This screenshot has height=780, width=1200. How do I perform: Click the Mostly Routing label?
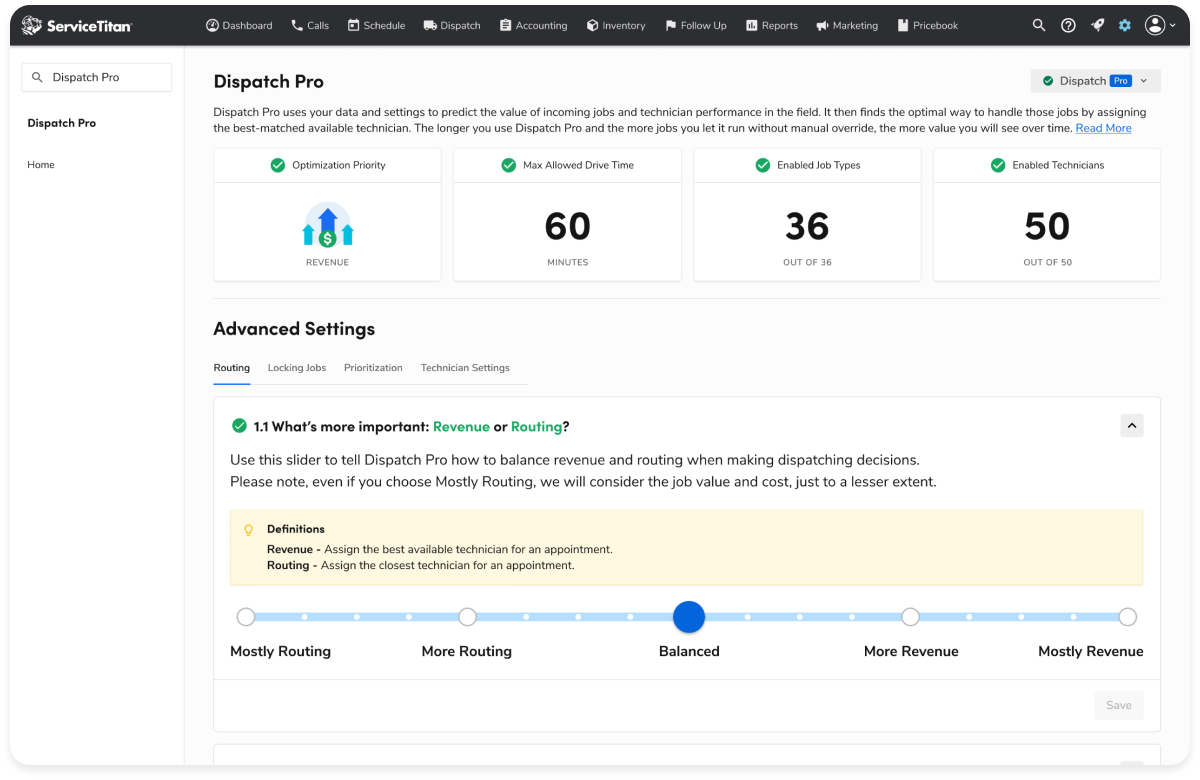280,651
